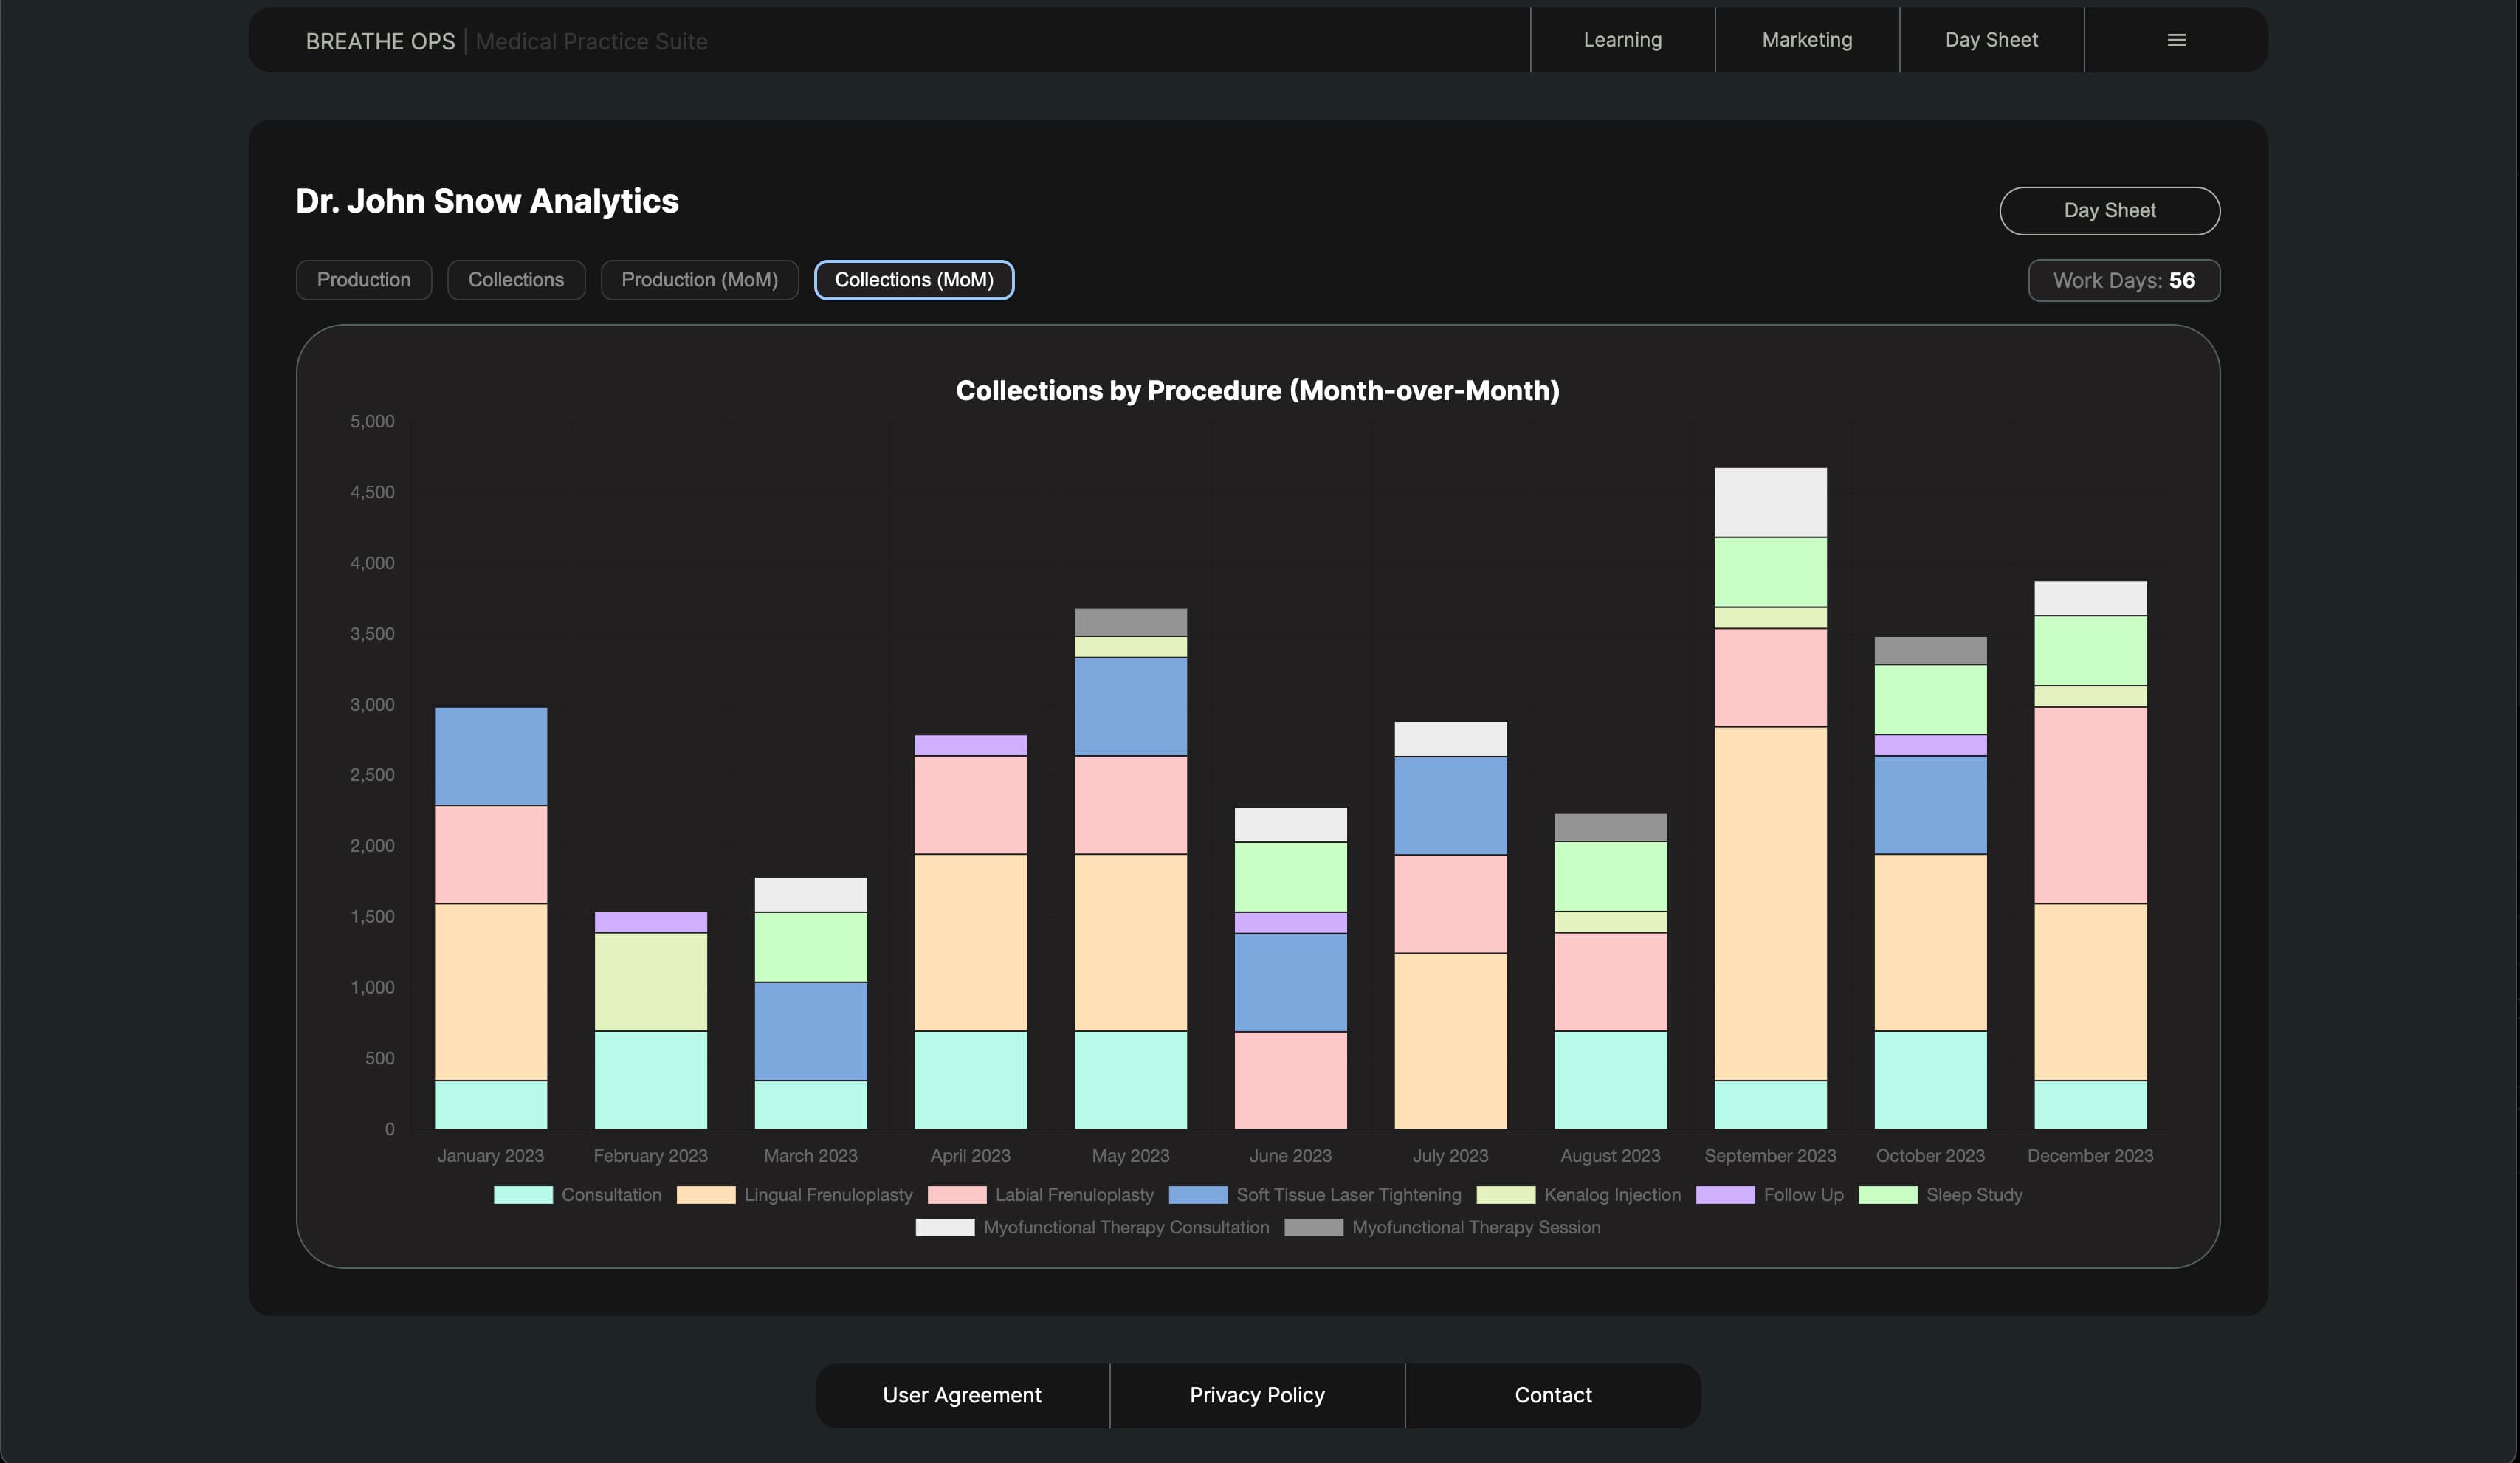This screenshot has width=2520, height=1463.
Task: Switch to the Production tab
Action: tap(364, 280)
